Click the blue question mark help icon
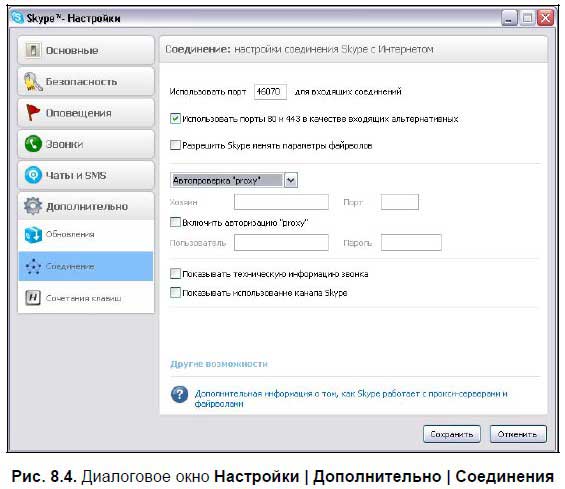This screenshot has width=565, height=489. pos(179,395)
